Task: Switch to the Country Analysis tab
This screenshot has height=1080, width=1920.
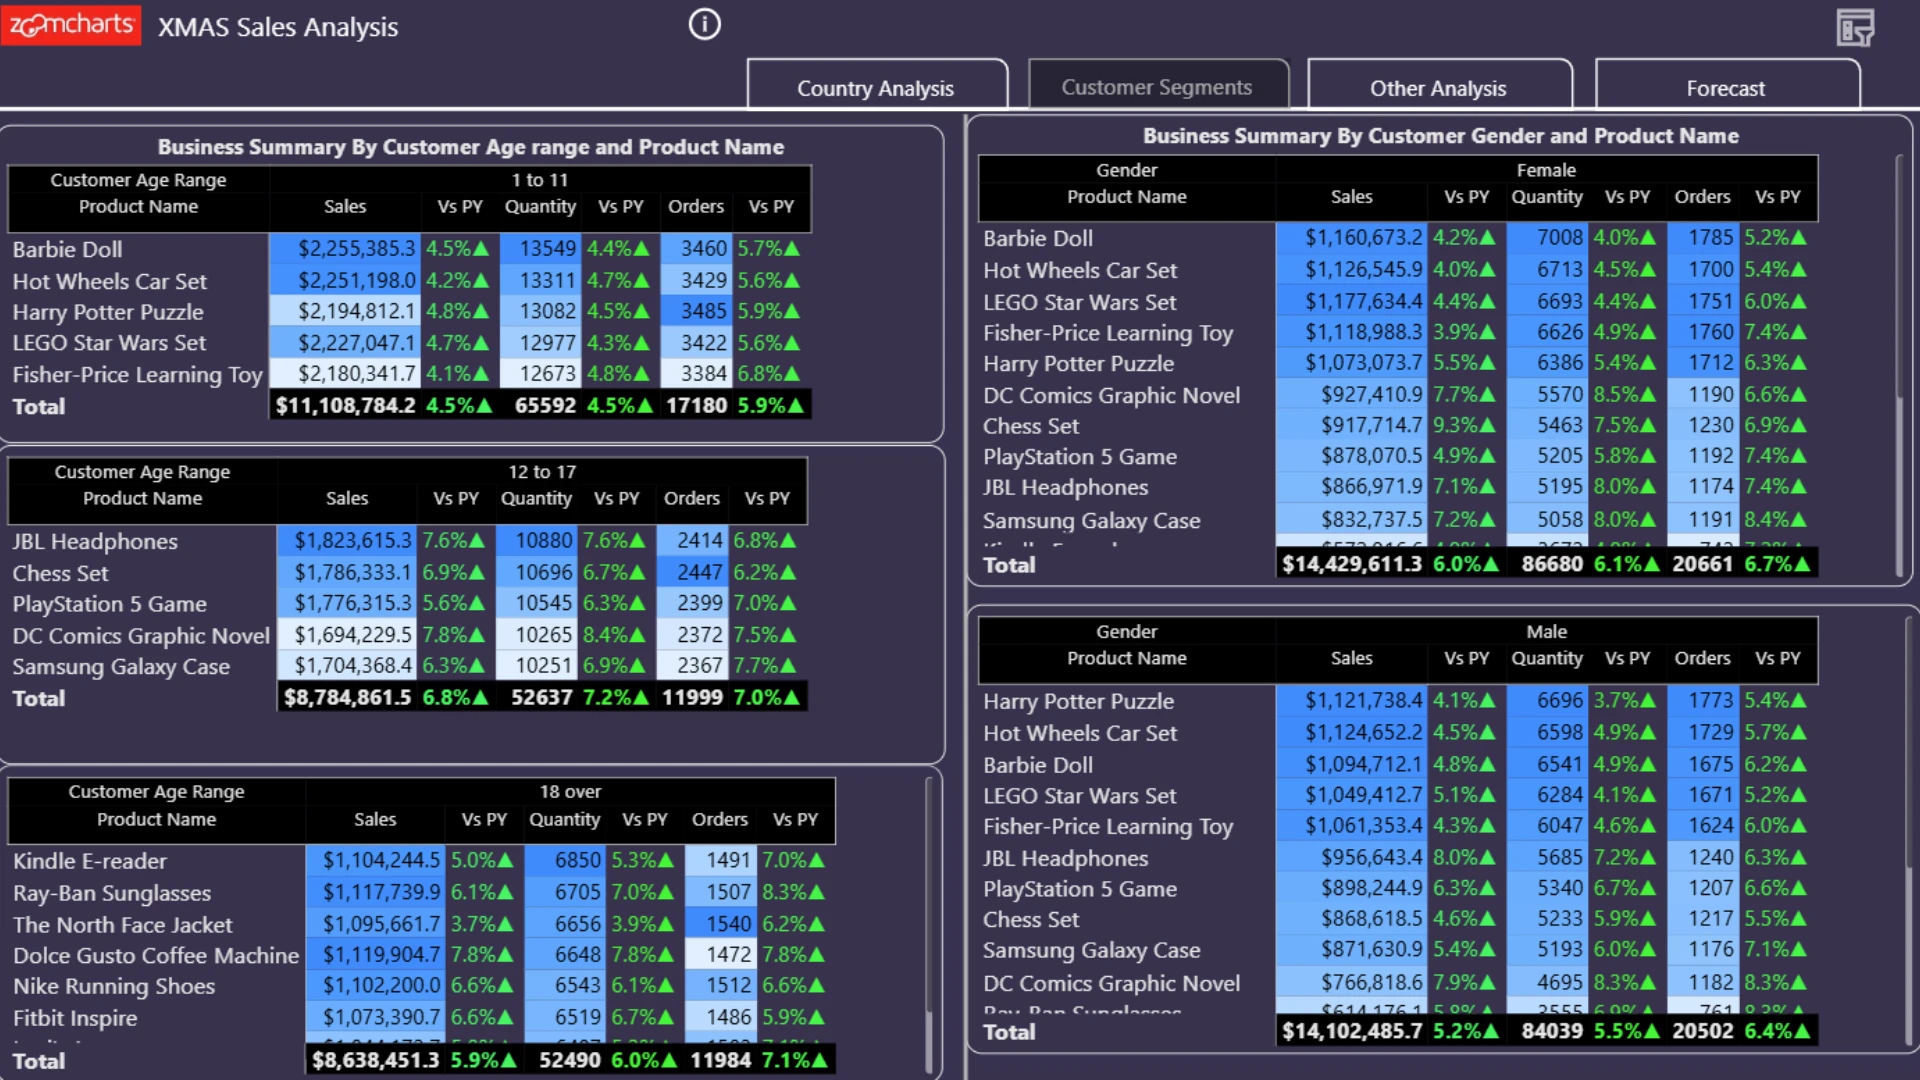Action: 876,88
